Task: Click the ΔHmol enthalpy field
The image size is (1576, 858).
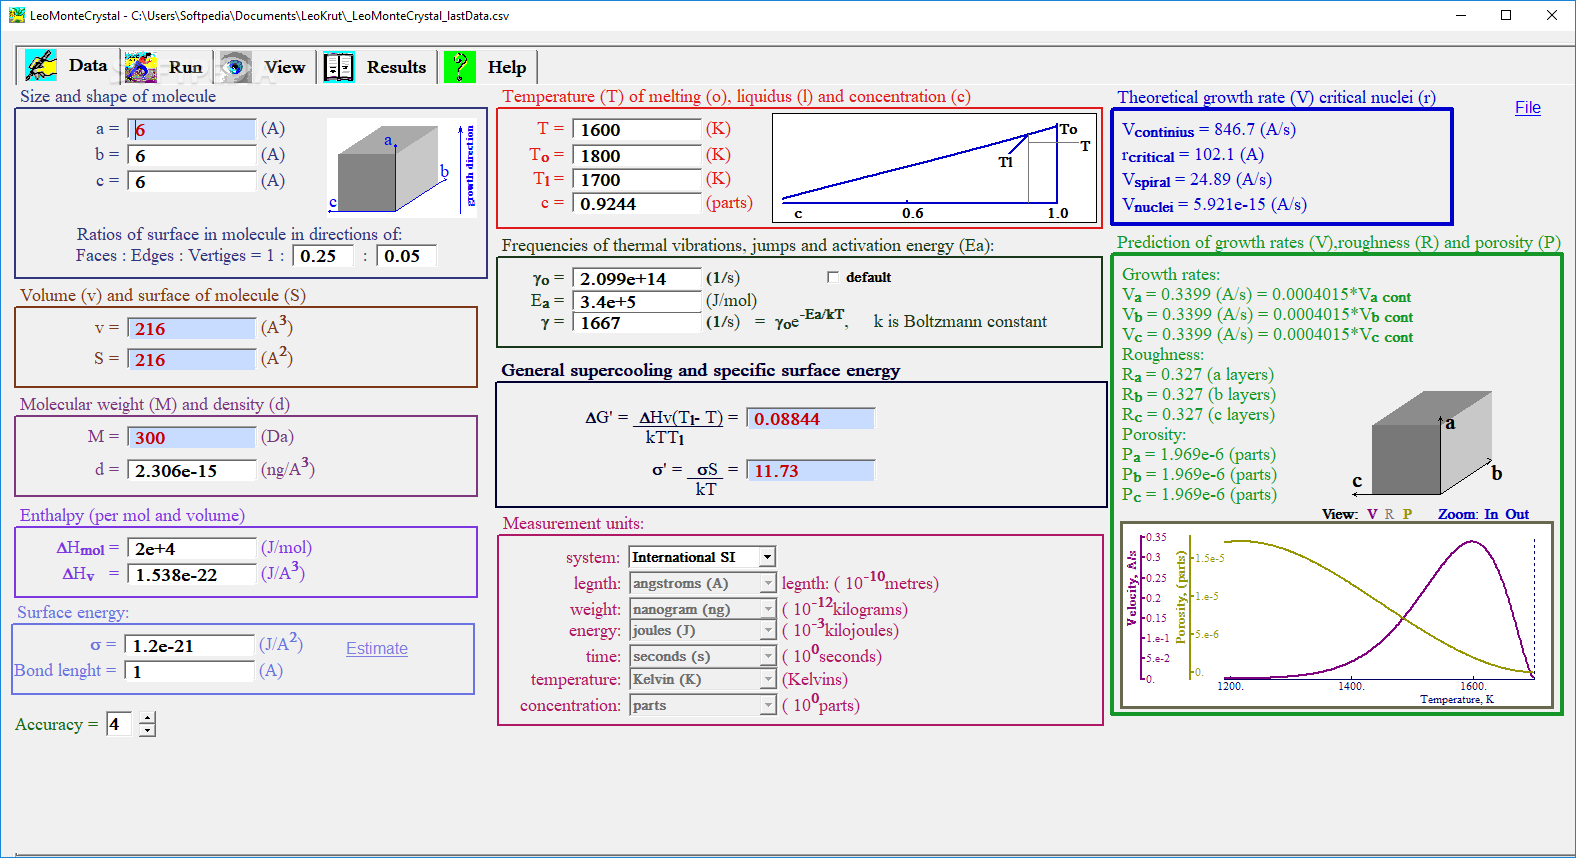Action: pos(192,549)
